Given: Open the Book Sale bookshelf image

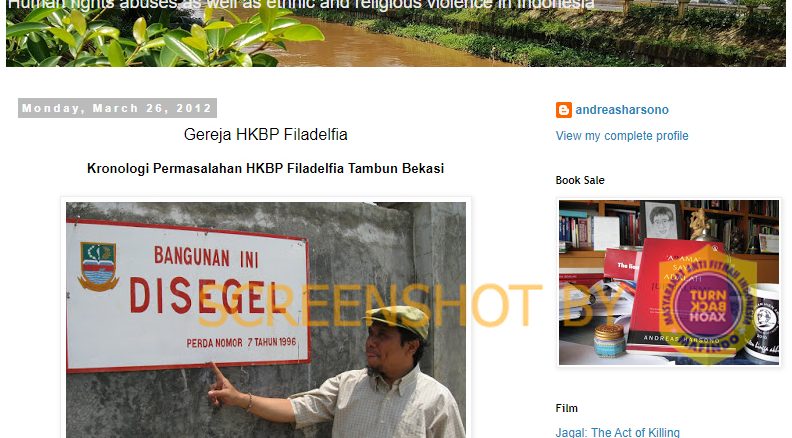Looking at the screenshot, I should tap(669, 282).
